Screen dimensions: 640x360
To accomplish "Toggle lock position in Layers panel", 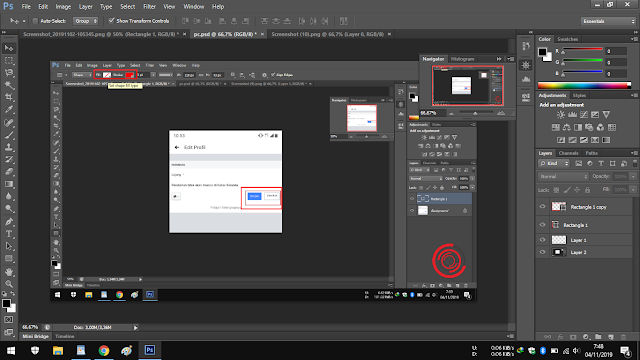I will click(x=577, y=190).
